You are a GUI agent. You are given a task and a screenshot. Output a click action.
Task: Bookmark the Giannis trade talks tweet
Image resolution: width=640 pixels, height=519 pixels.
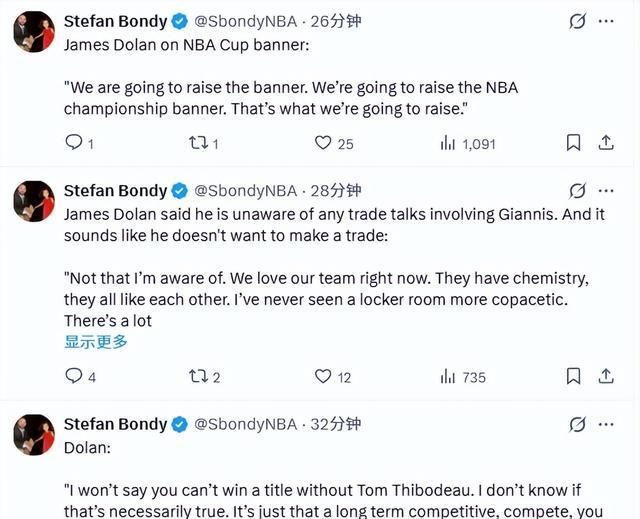pyautogui.click(x=573, y=376)
